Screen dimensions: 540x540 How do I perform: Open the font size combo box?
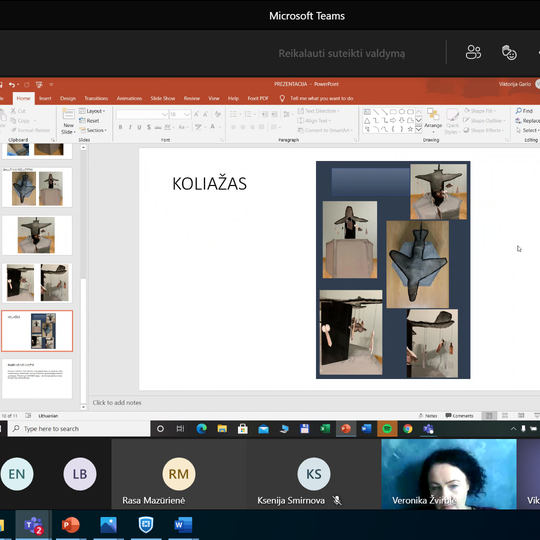pos(180,114)
